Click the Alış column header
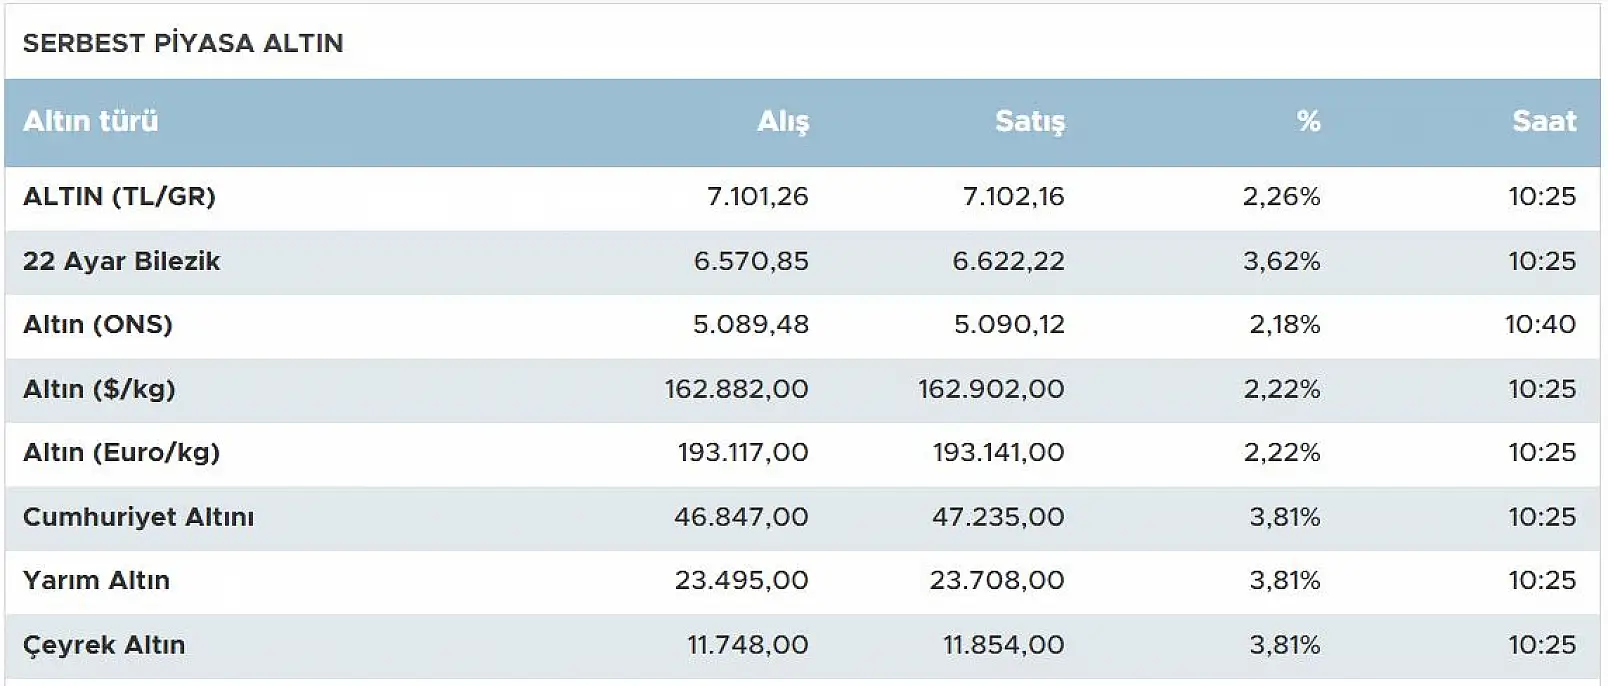 [782, 121]
